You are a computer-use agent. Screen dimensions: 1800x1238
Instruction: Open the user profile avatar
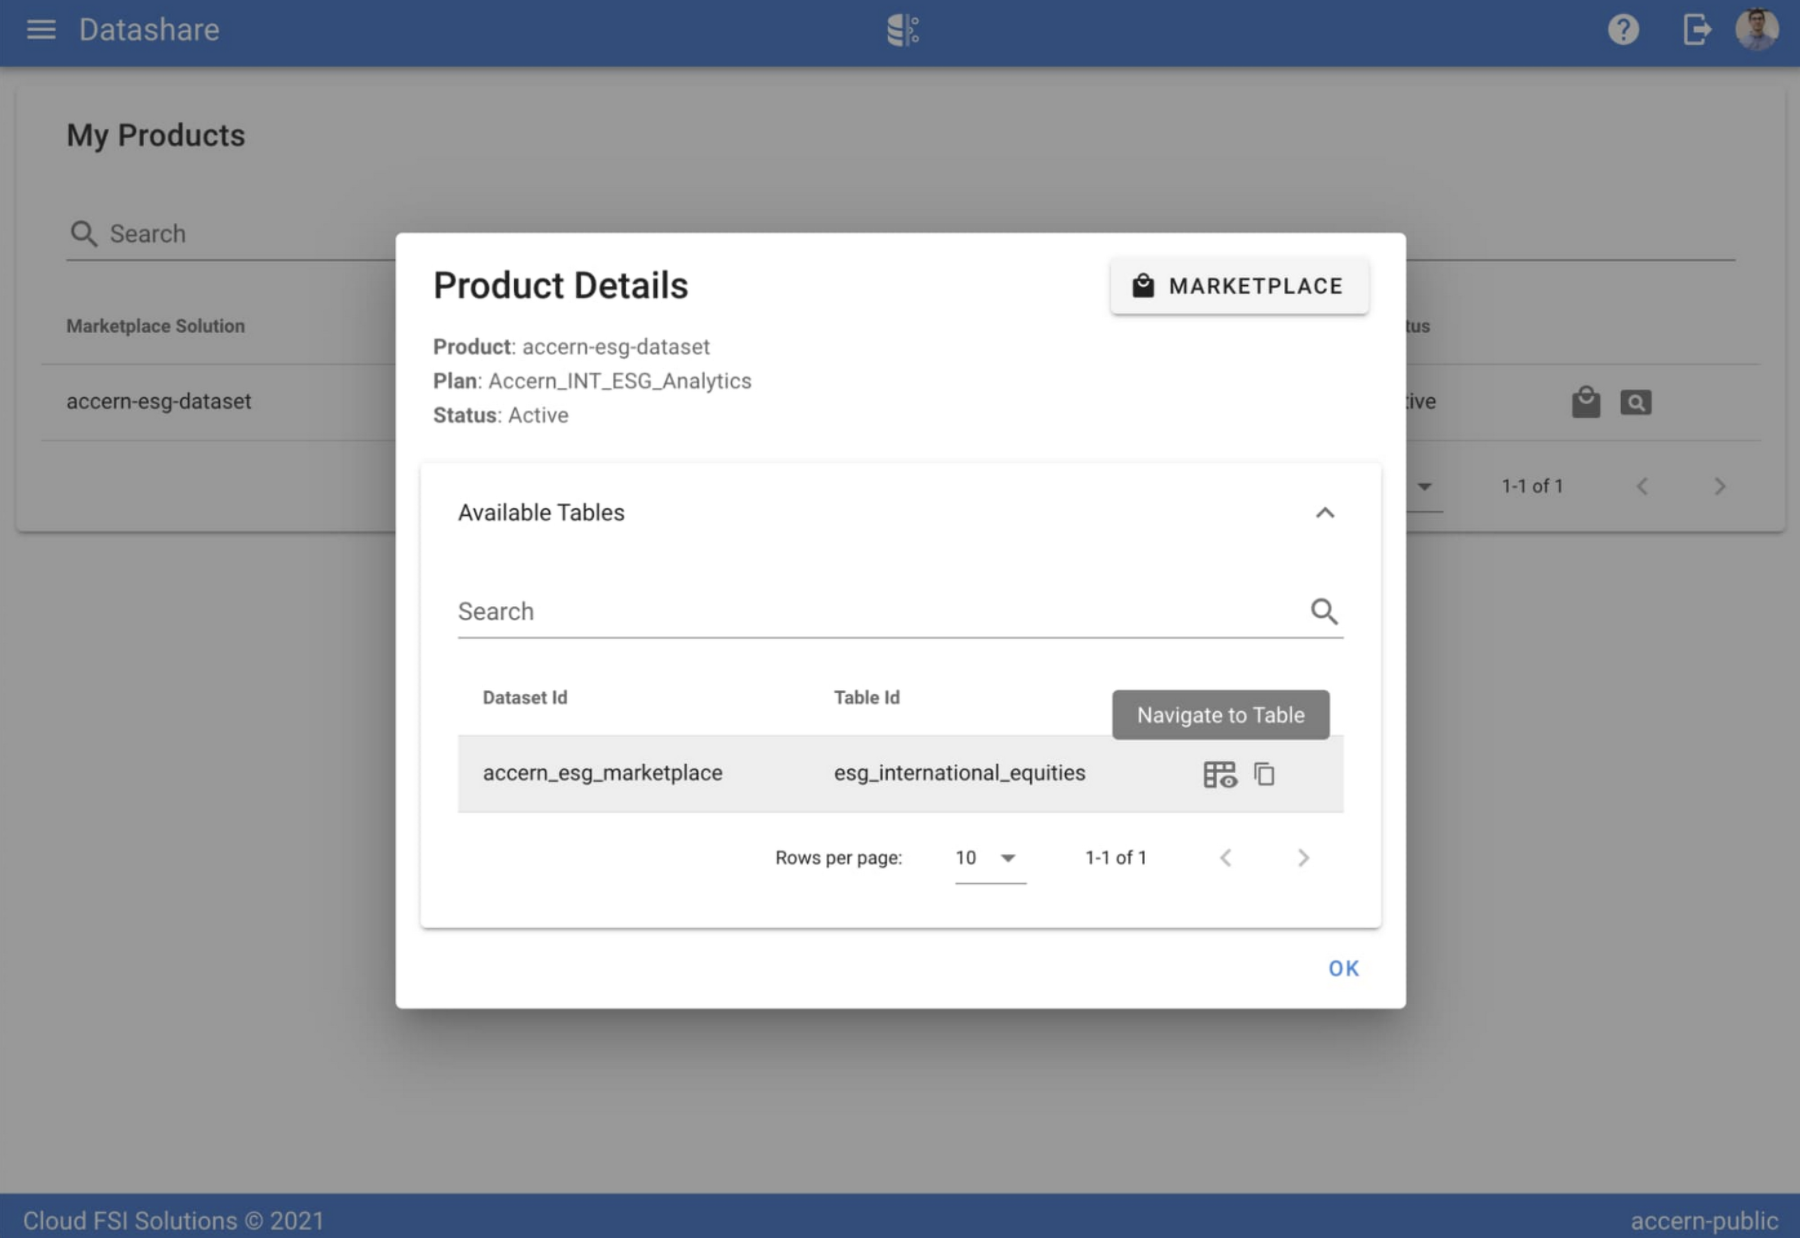click(1756, 30)
